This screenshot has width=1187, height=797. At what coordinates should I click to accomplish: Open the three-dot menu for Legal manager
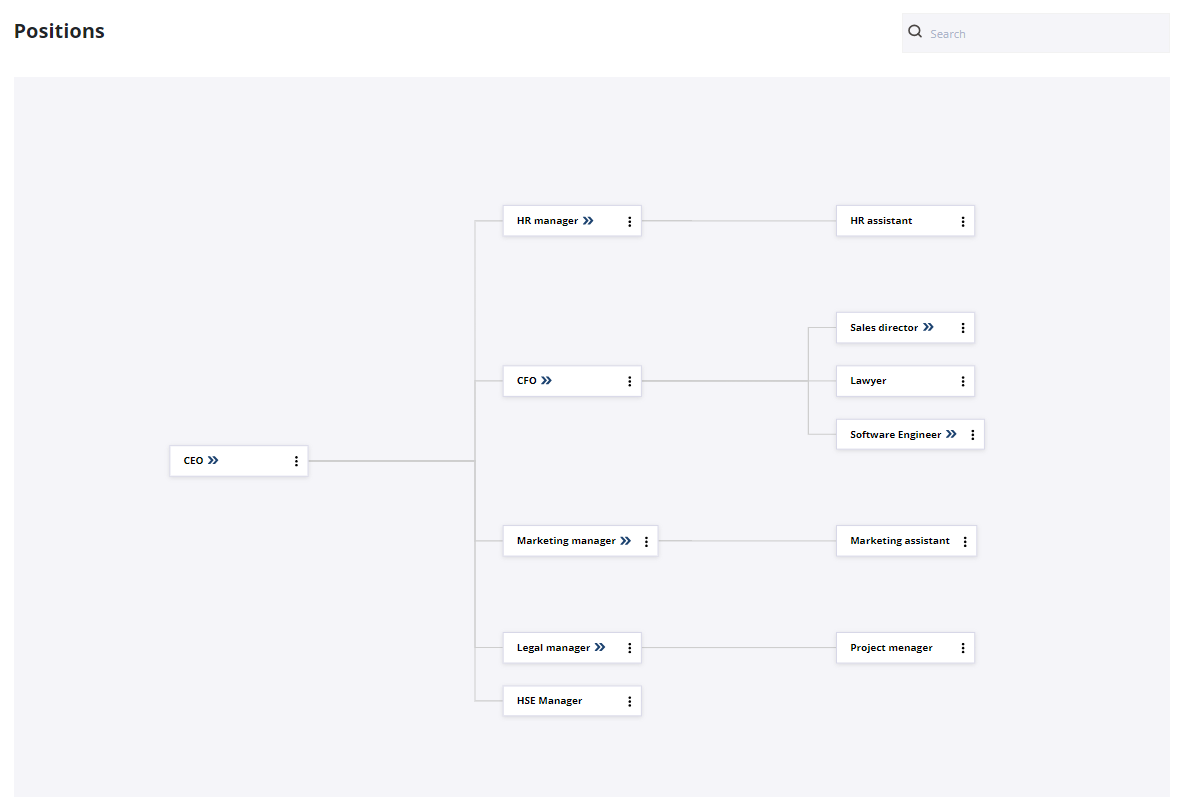click(x=629, y=648)
